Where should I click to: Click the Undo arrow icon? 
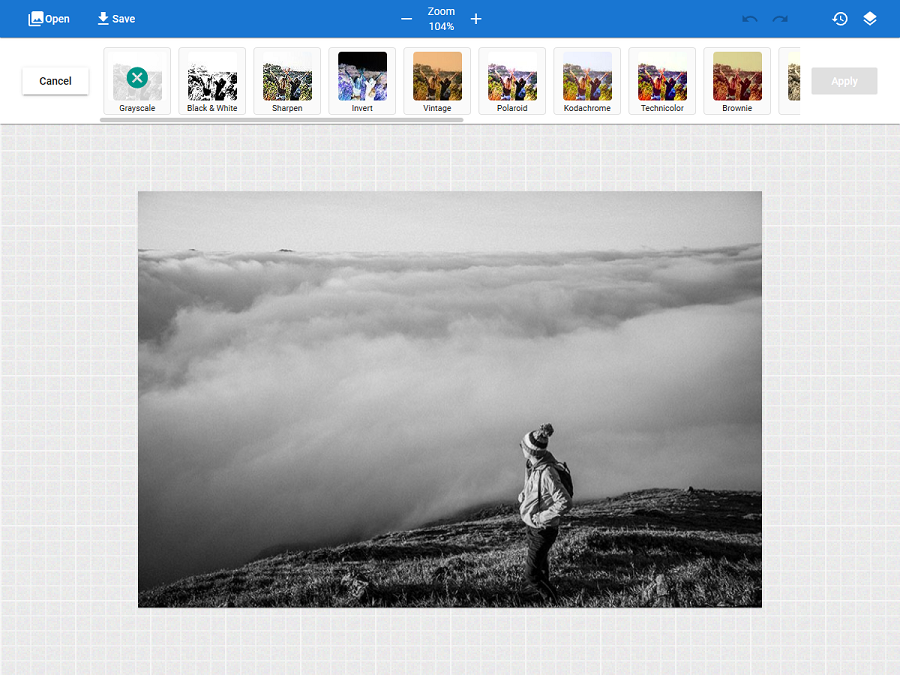tap(750, 18)
